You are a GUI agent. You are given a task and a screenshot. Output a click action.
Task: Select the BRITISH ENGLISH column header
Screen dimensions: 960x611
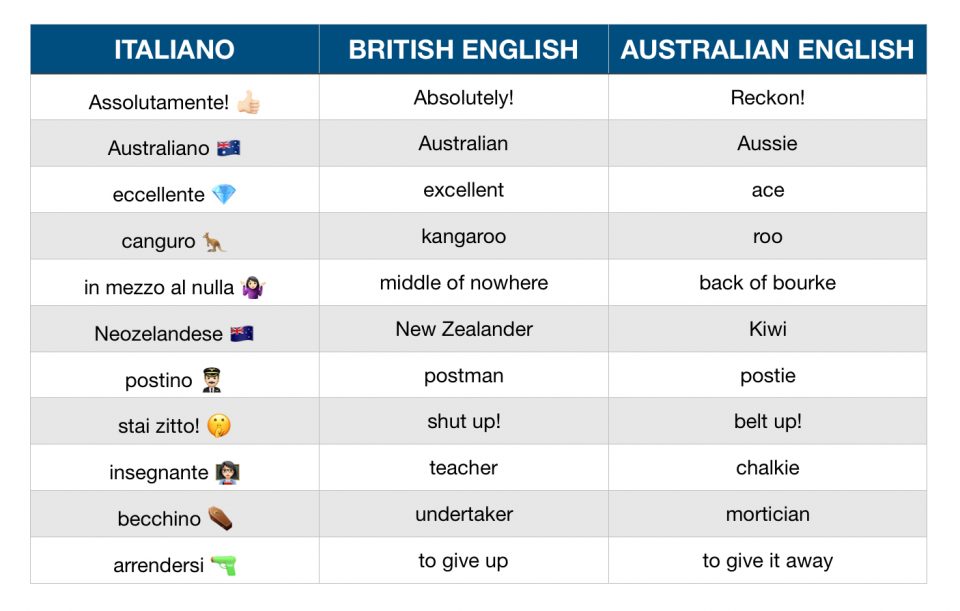click(x=463, y=49)
